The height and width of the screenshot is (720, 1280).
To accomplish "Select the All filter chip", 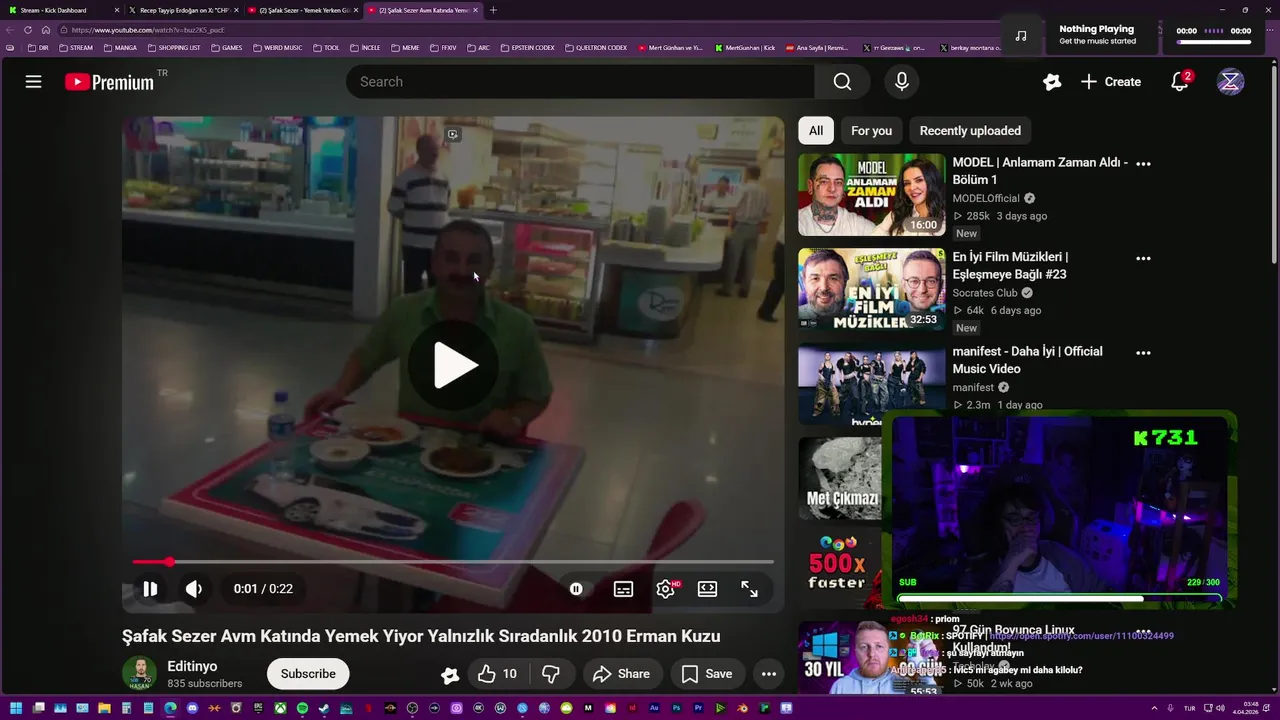I will pyautogui.click(x=816, y=131).
